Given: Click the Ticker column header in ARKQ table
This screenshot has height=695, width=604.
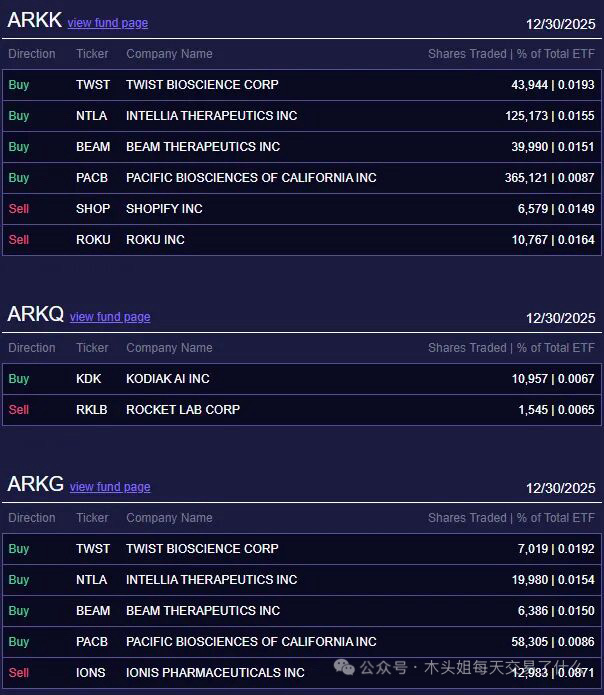Looking at the screenshot, I should (92, 348).
